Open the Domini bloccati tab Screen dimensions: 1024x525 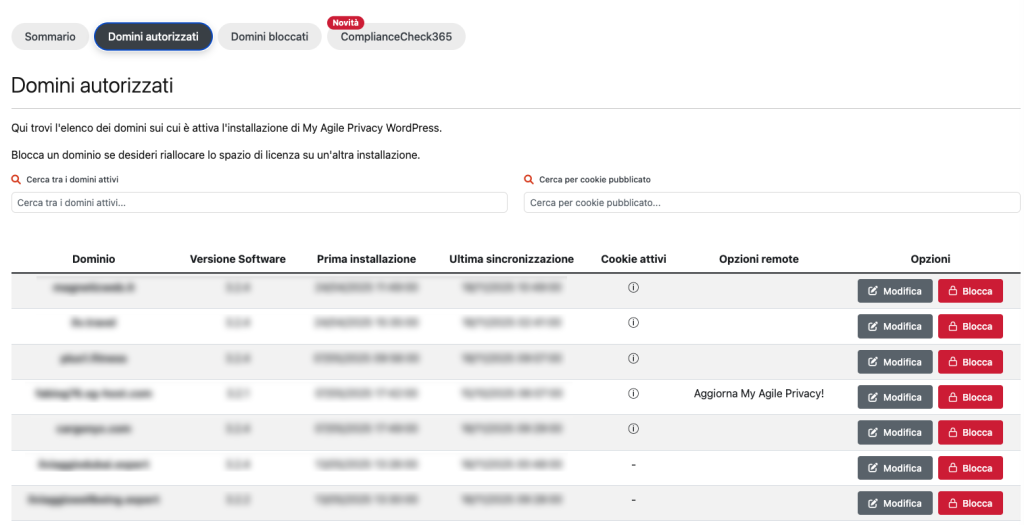point(269,37)
